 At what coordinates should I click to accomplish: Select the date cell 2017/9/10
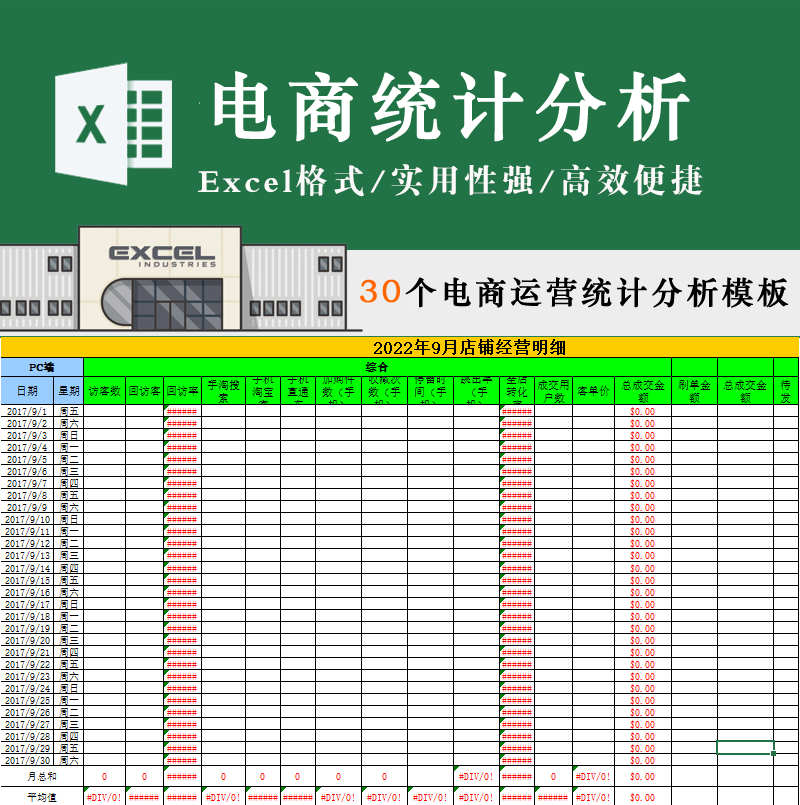27,520
